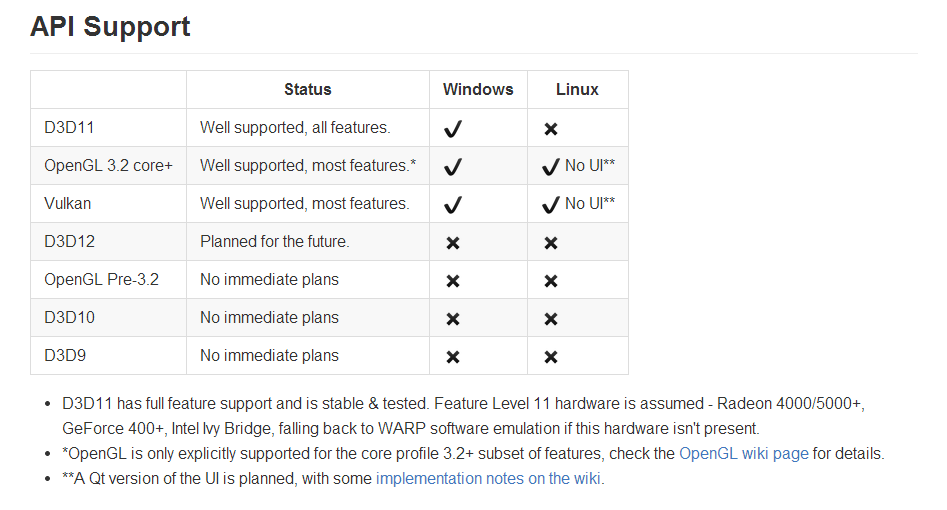The image size is (947, 510).
Task: Click the Vulkan Windows checkmark icon
Action: (453, 205)
